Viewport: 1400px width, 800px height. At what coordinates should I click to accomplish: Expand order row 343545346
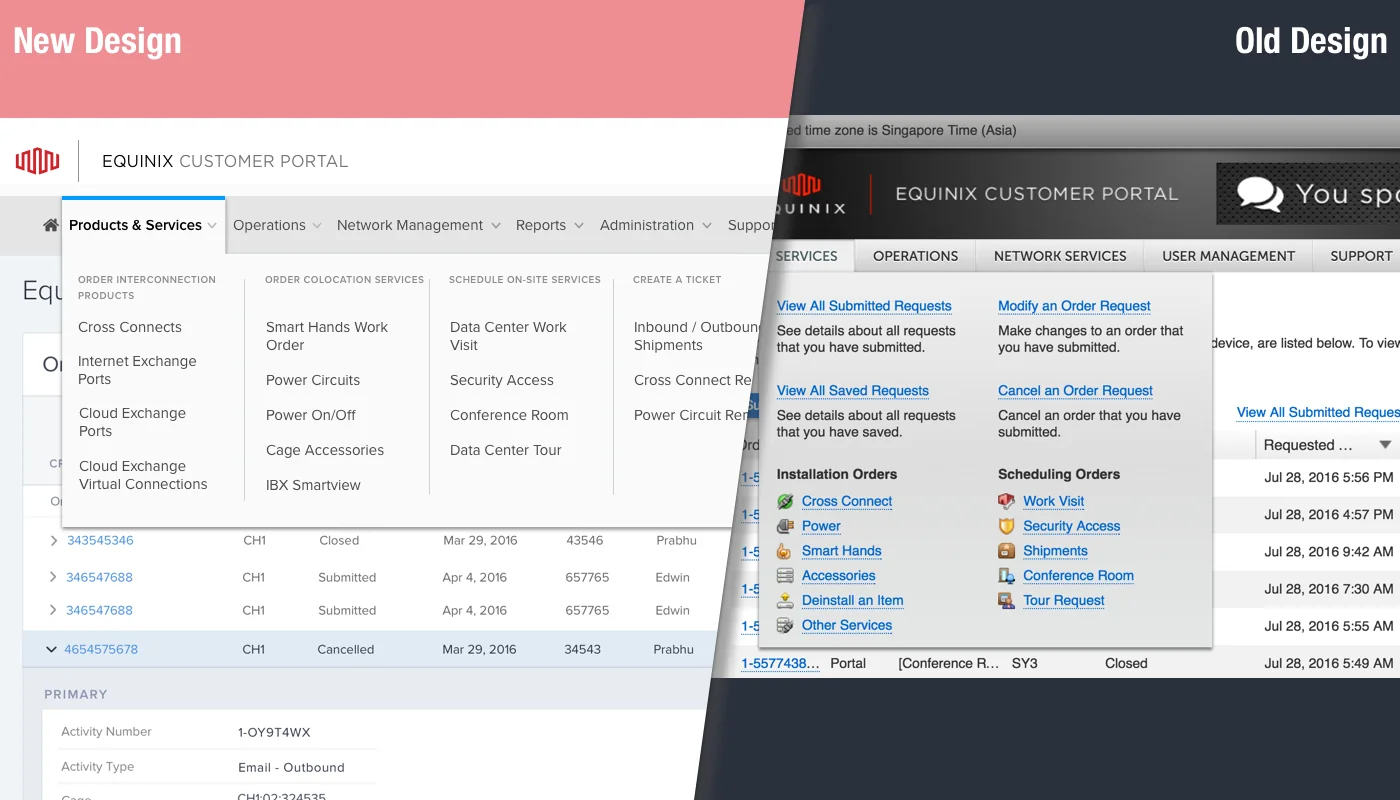pos(53,541)
